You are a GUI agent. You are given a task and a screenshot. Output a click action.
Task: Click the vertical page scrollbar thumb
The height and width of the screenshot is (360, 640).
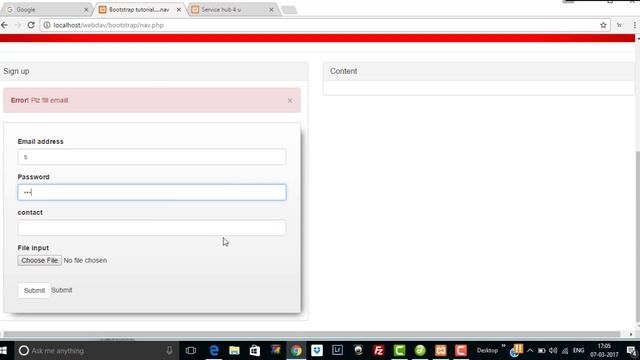coord(638,237)
